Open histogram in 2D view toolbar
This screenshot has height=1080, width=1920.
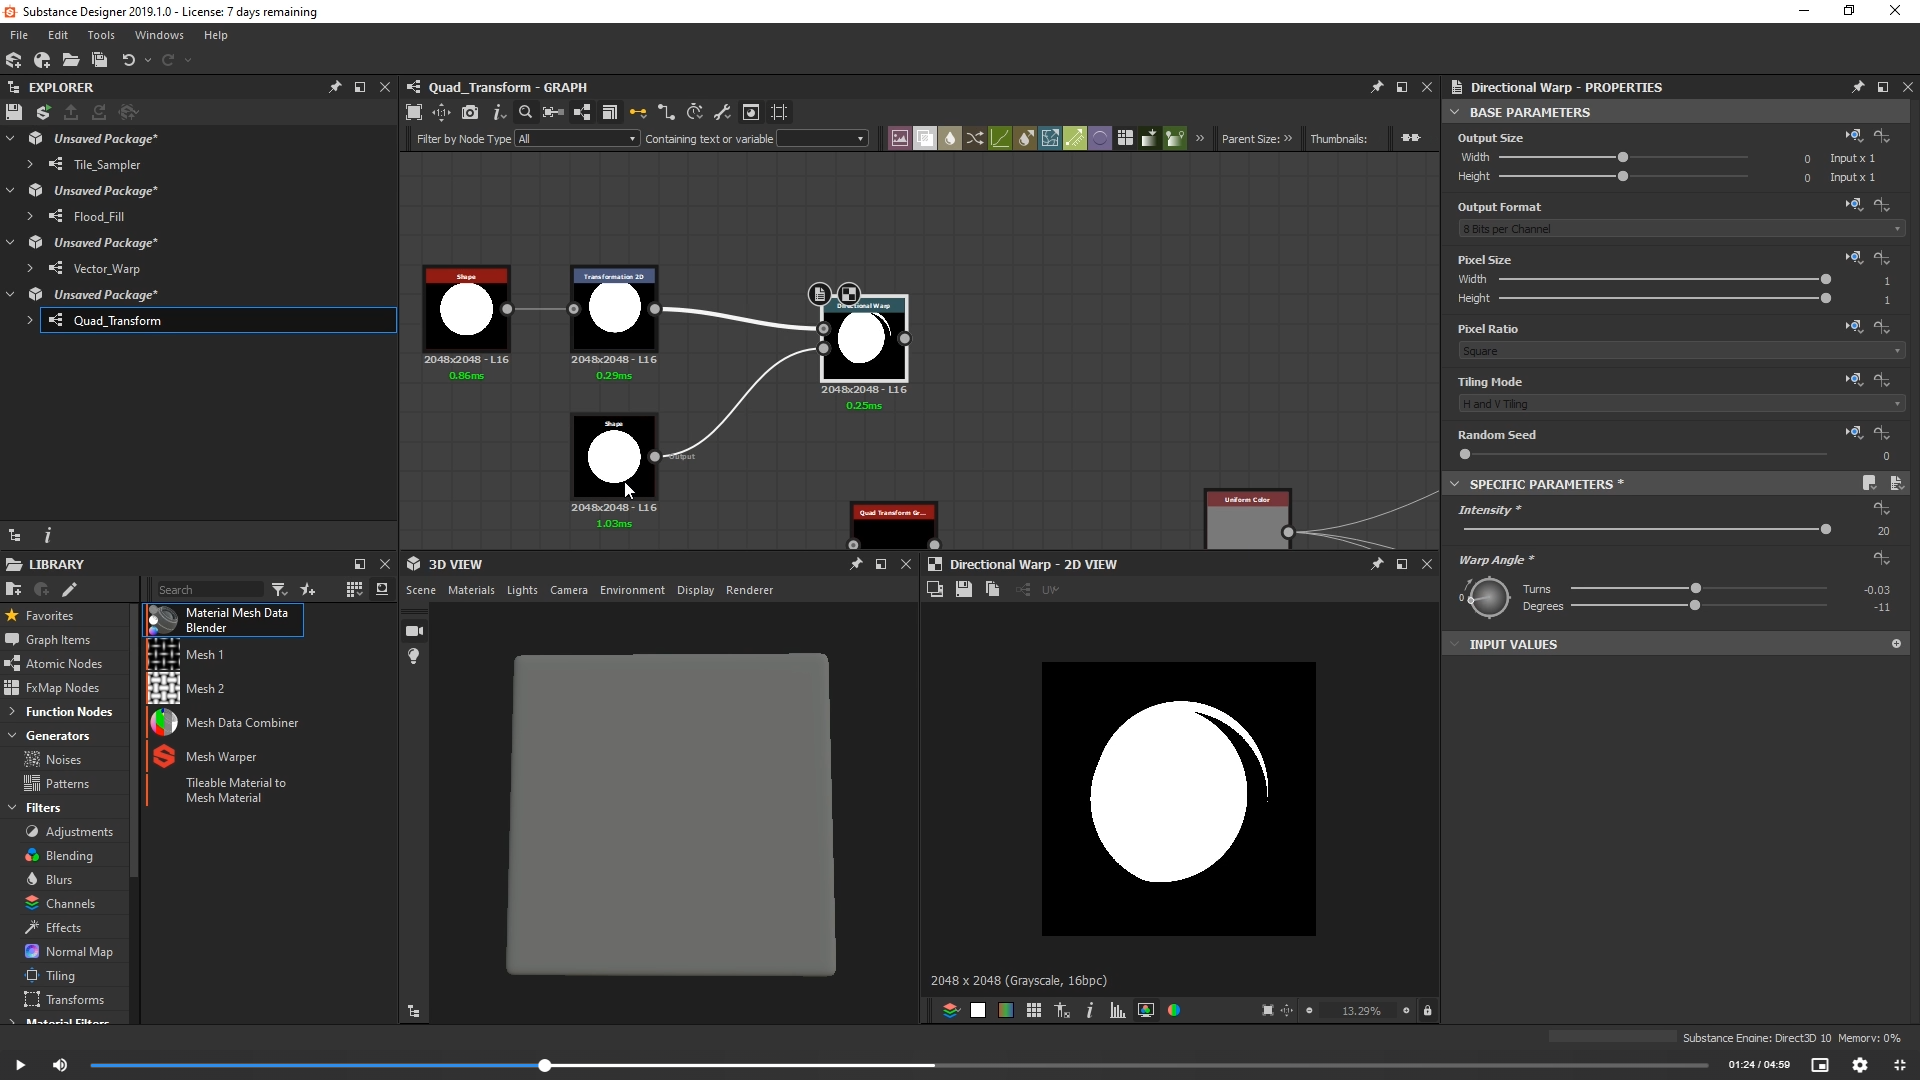click(1117, 1011)
